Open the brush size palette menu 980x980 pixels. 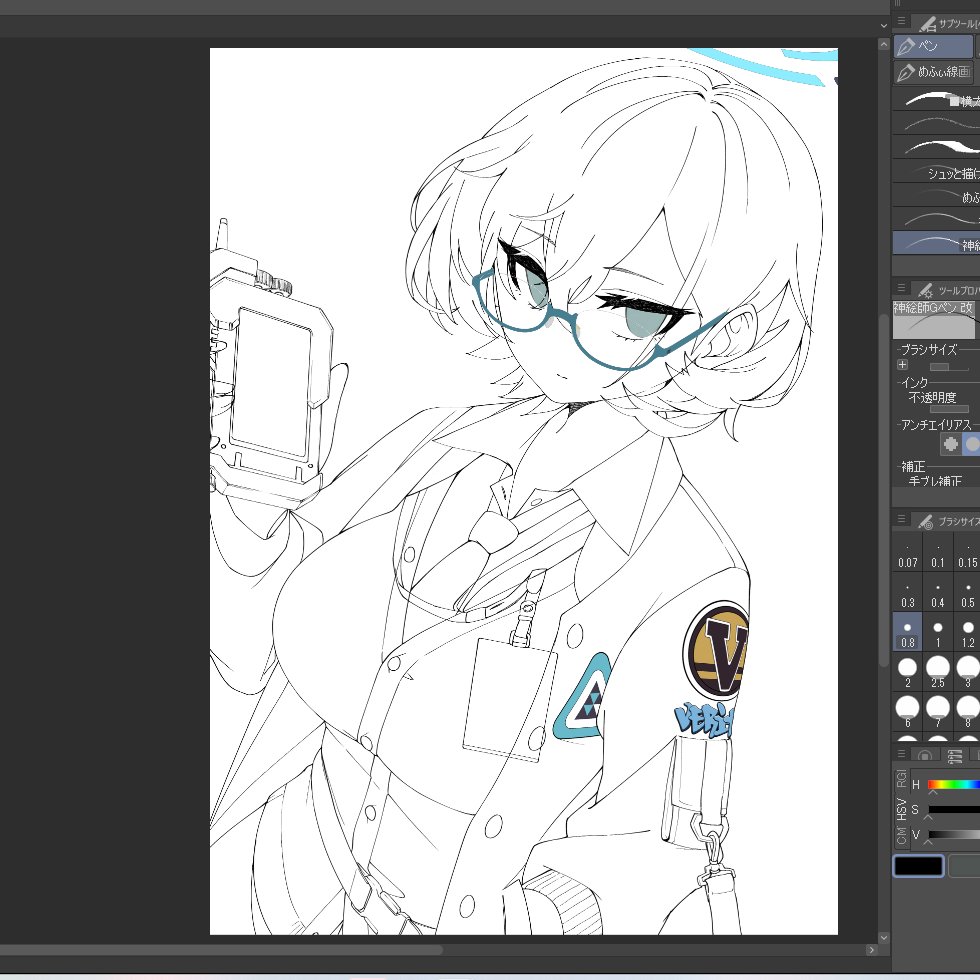(x=901, y=519)
